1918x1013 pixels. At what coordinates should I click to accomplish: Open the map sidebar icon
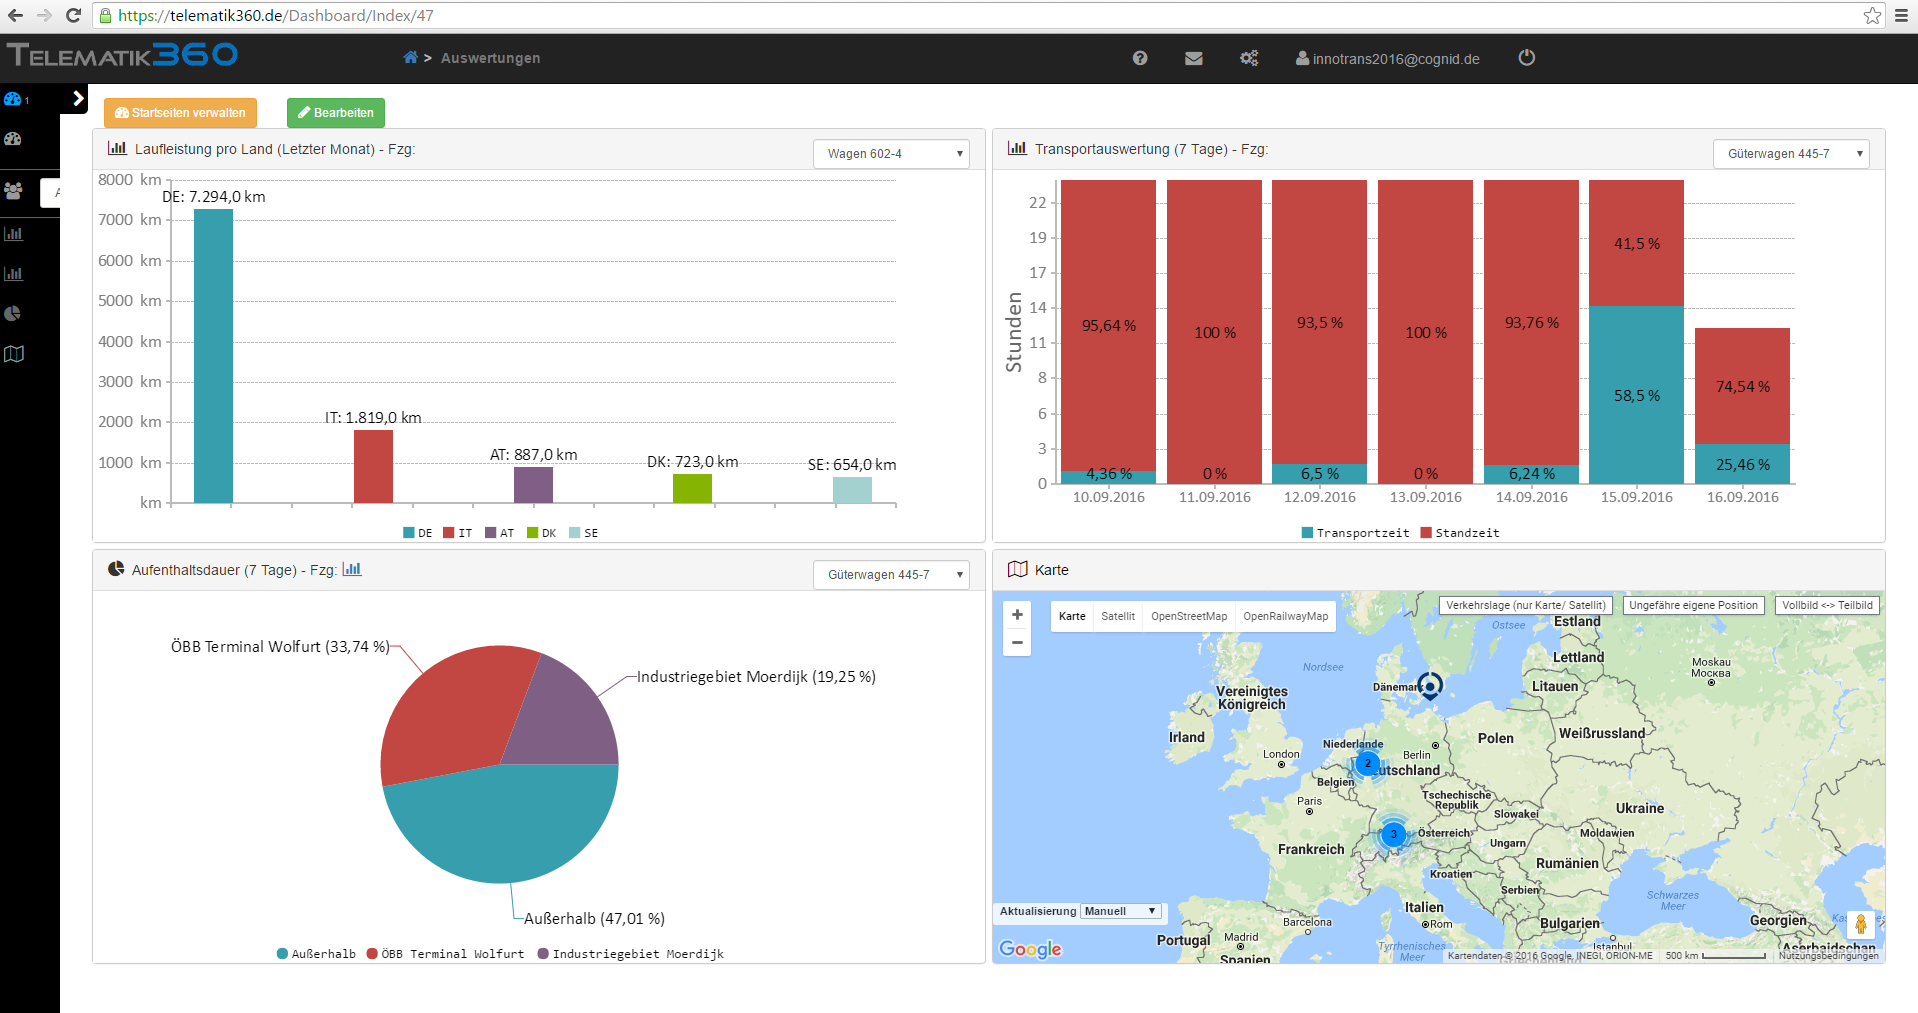pyautogui.click(x=13, y=354)
